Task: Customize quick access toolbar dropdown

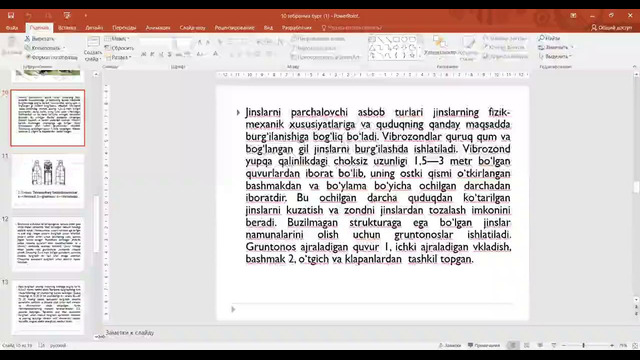Action: (86, 16)
